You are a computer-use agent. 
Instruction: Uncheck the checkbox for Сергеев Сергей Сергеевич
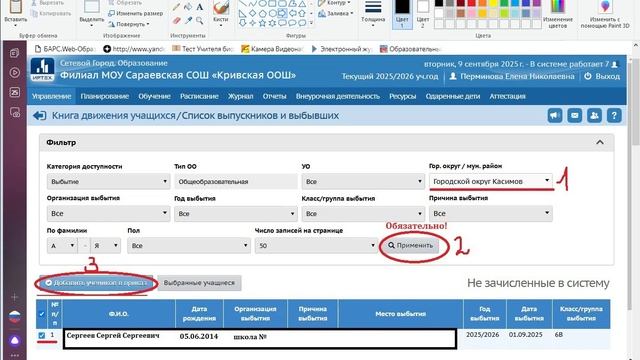[42, 335]
